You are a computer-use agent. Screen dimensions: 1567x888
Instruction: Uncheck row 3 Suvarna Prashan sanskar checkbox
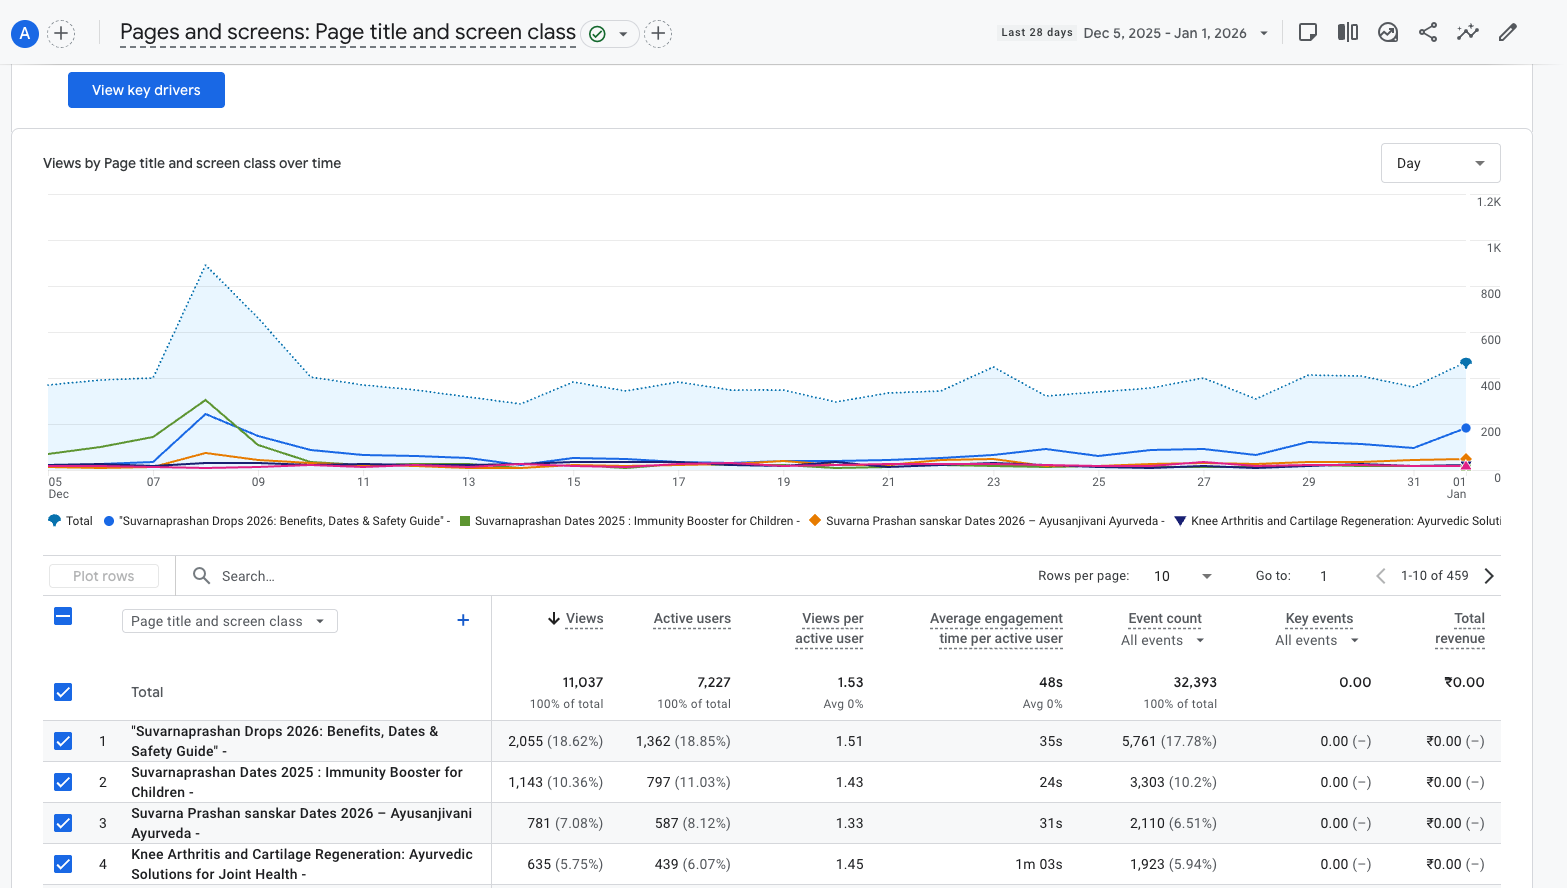[63, 823]
